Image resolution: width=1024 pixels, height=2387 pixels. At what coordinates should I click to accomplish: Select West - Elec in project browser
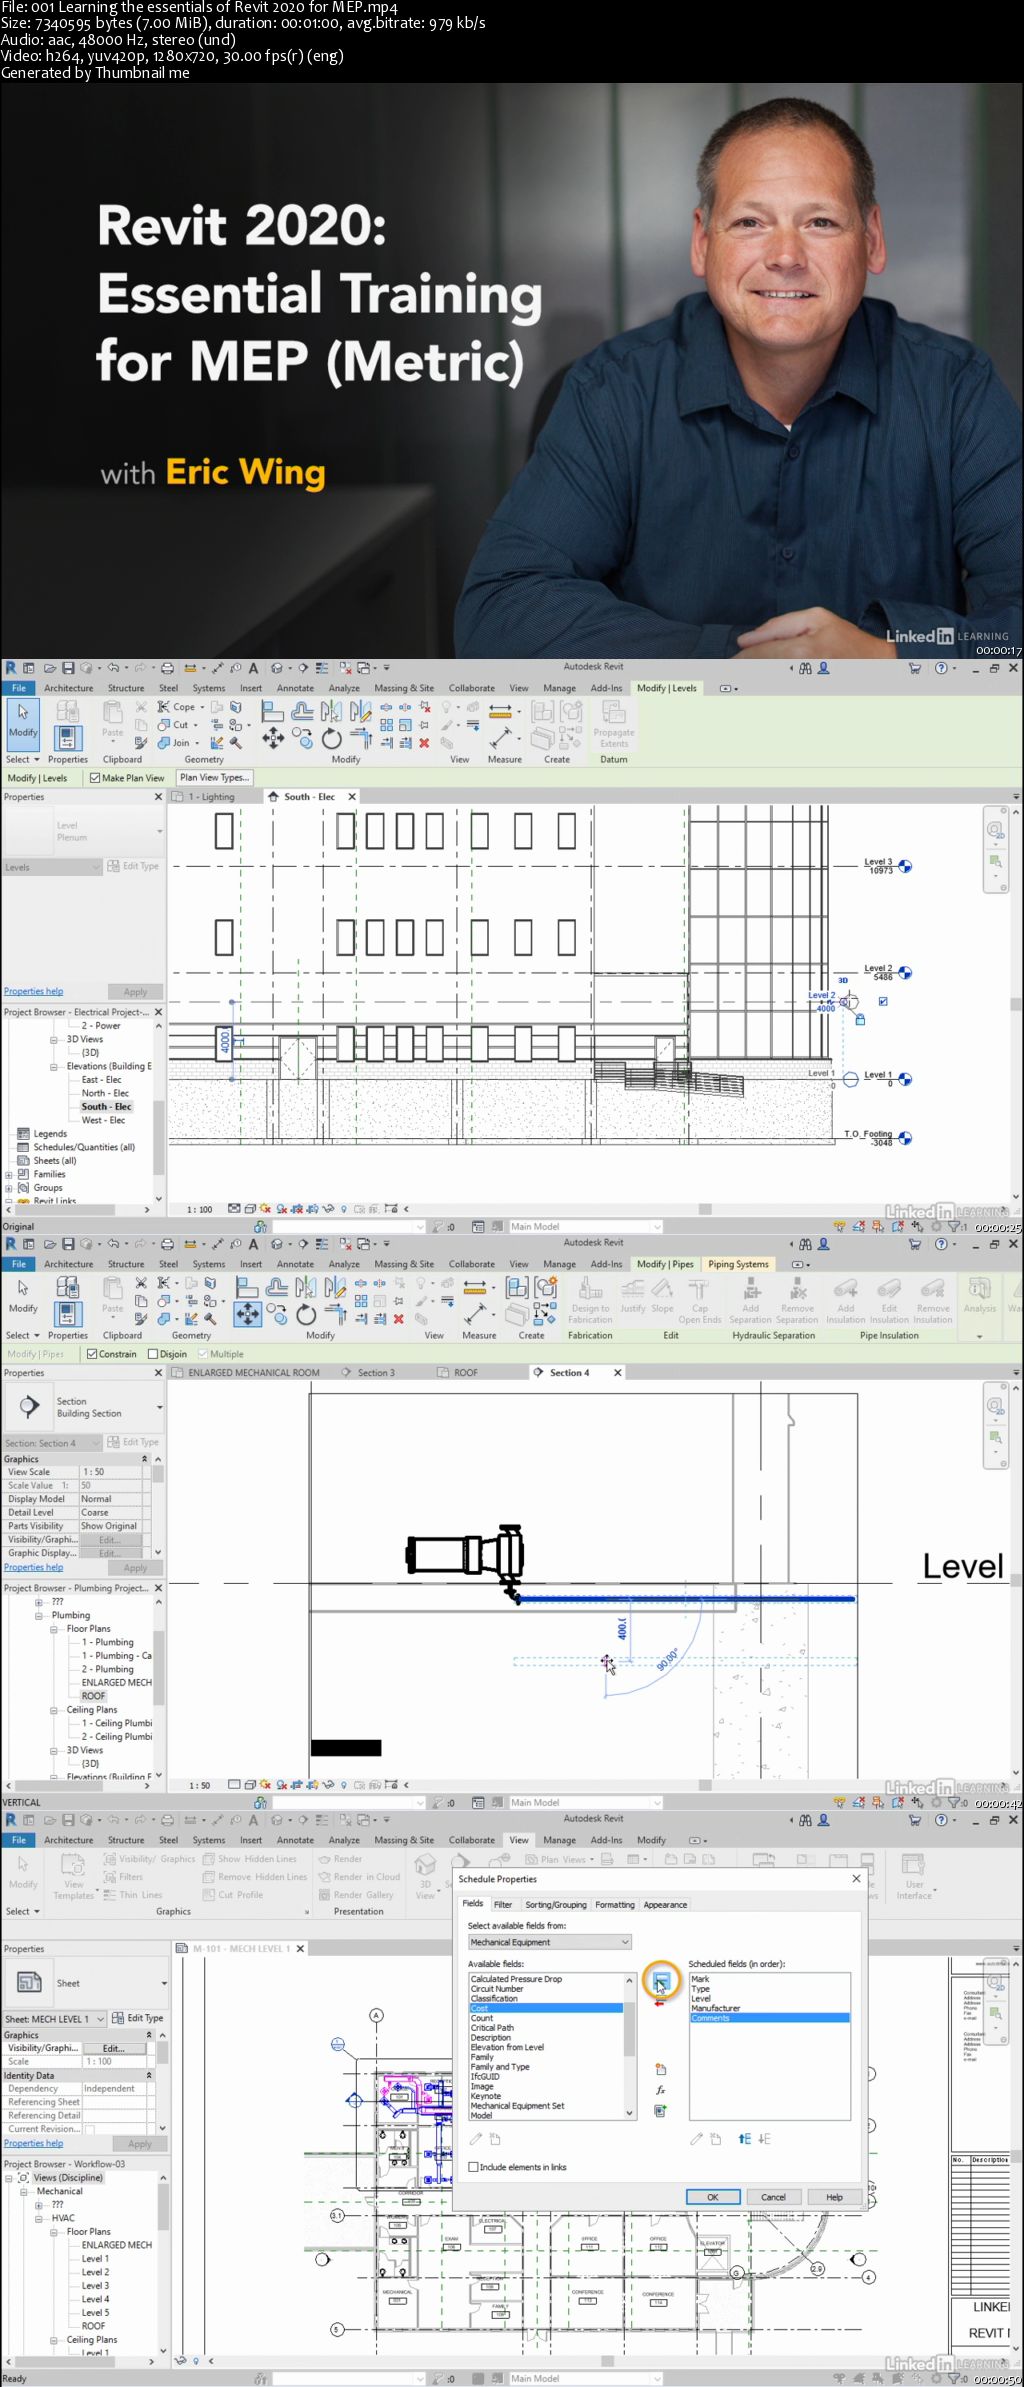click(x=103, y=1120)
